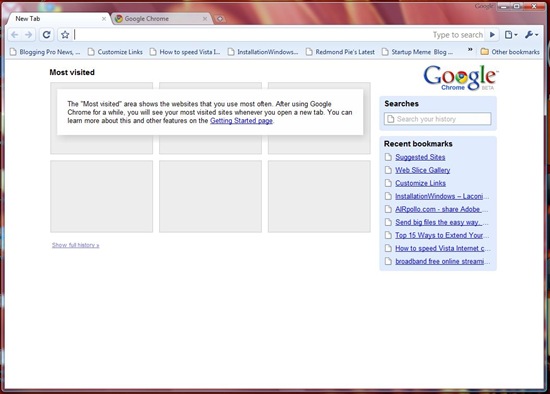Select the bottom-left most visited thumbnail
Viewport: 550px width, 394px height.
pyautogui.click(x=101, y=196)
